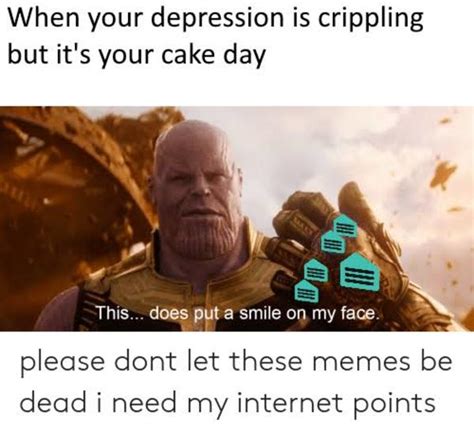Click the largest teal cake icon
The width and height of the screenshot is (474, 434).
coord(360,271)
